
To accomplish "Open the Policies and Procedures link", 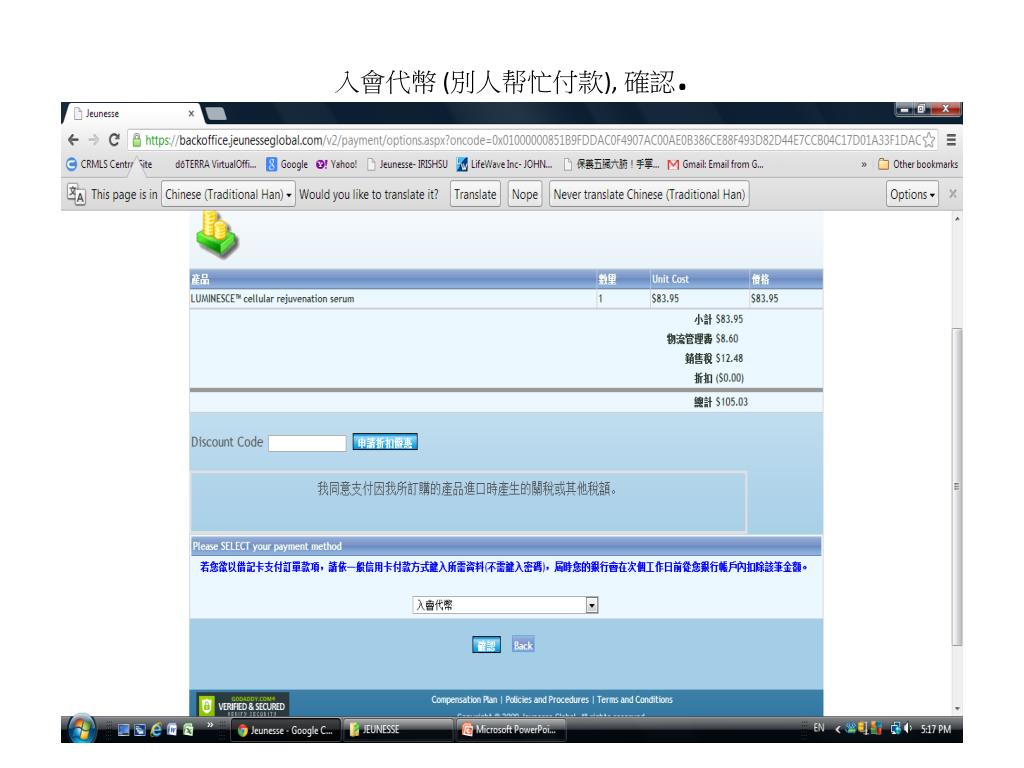I will (547, 699).
